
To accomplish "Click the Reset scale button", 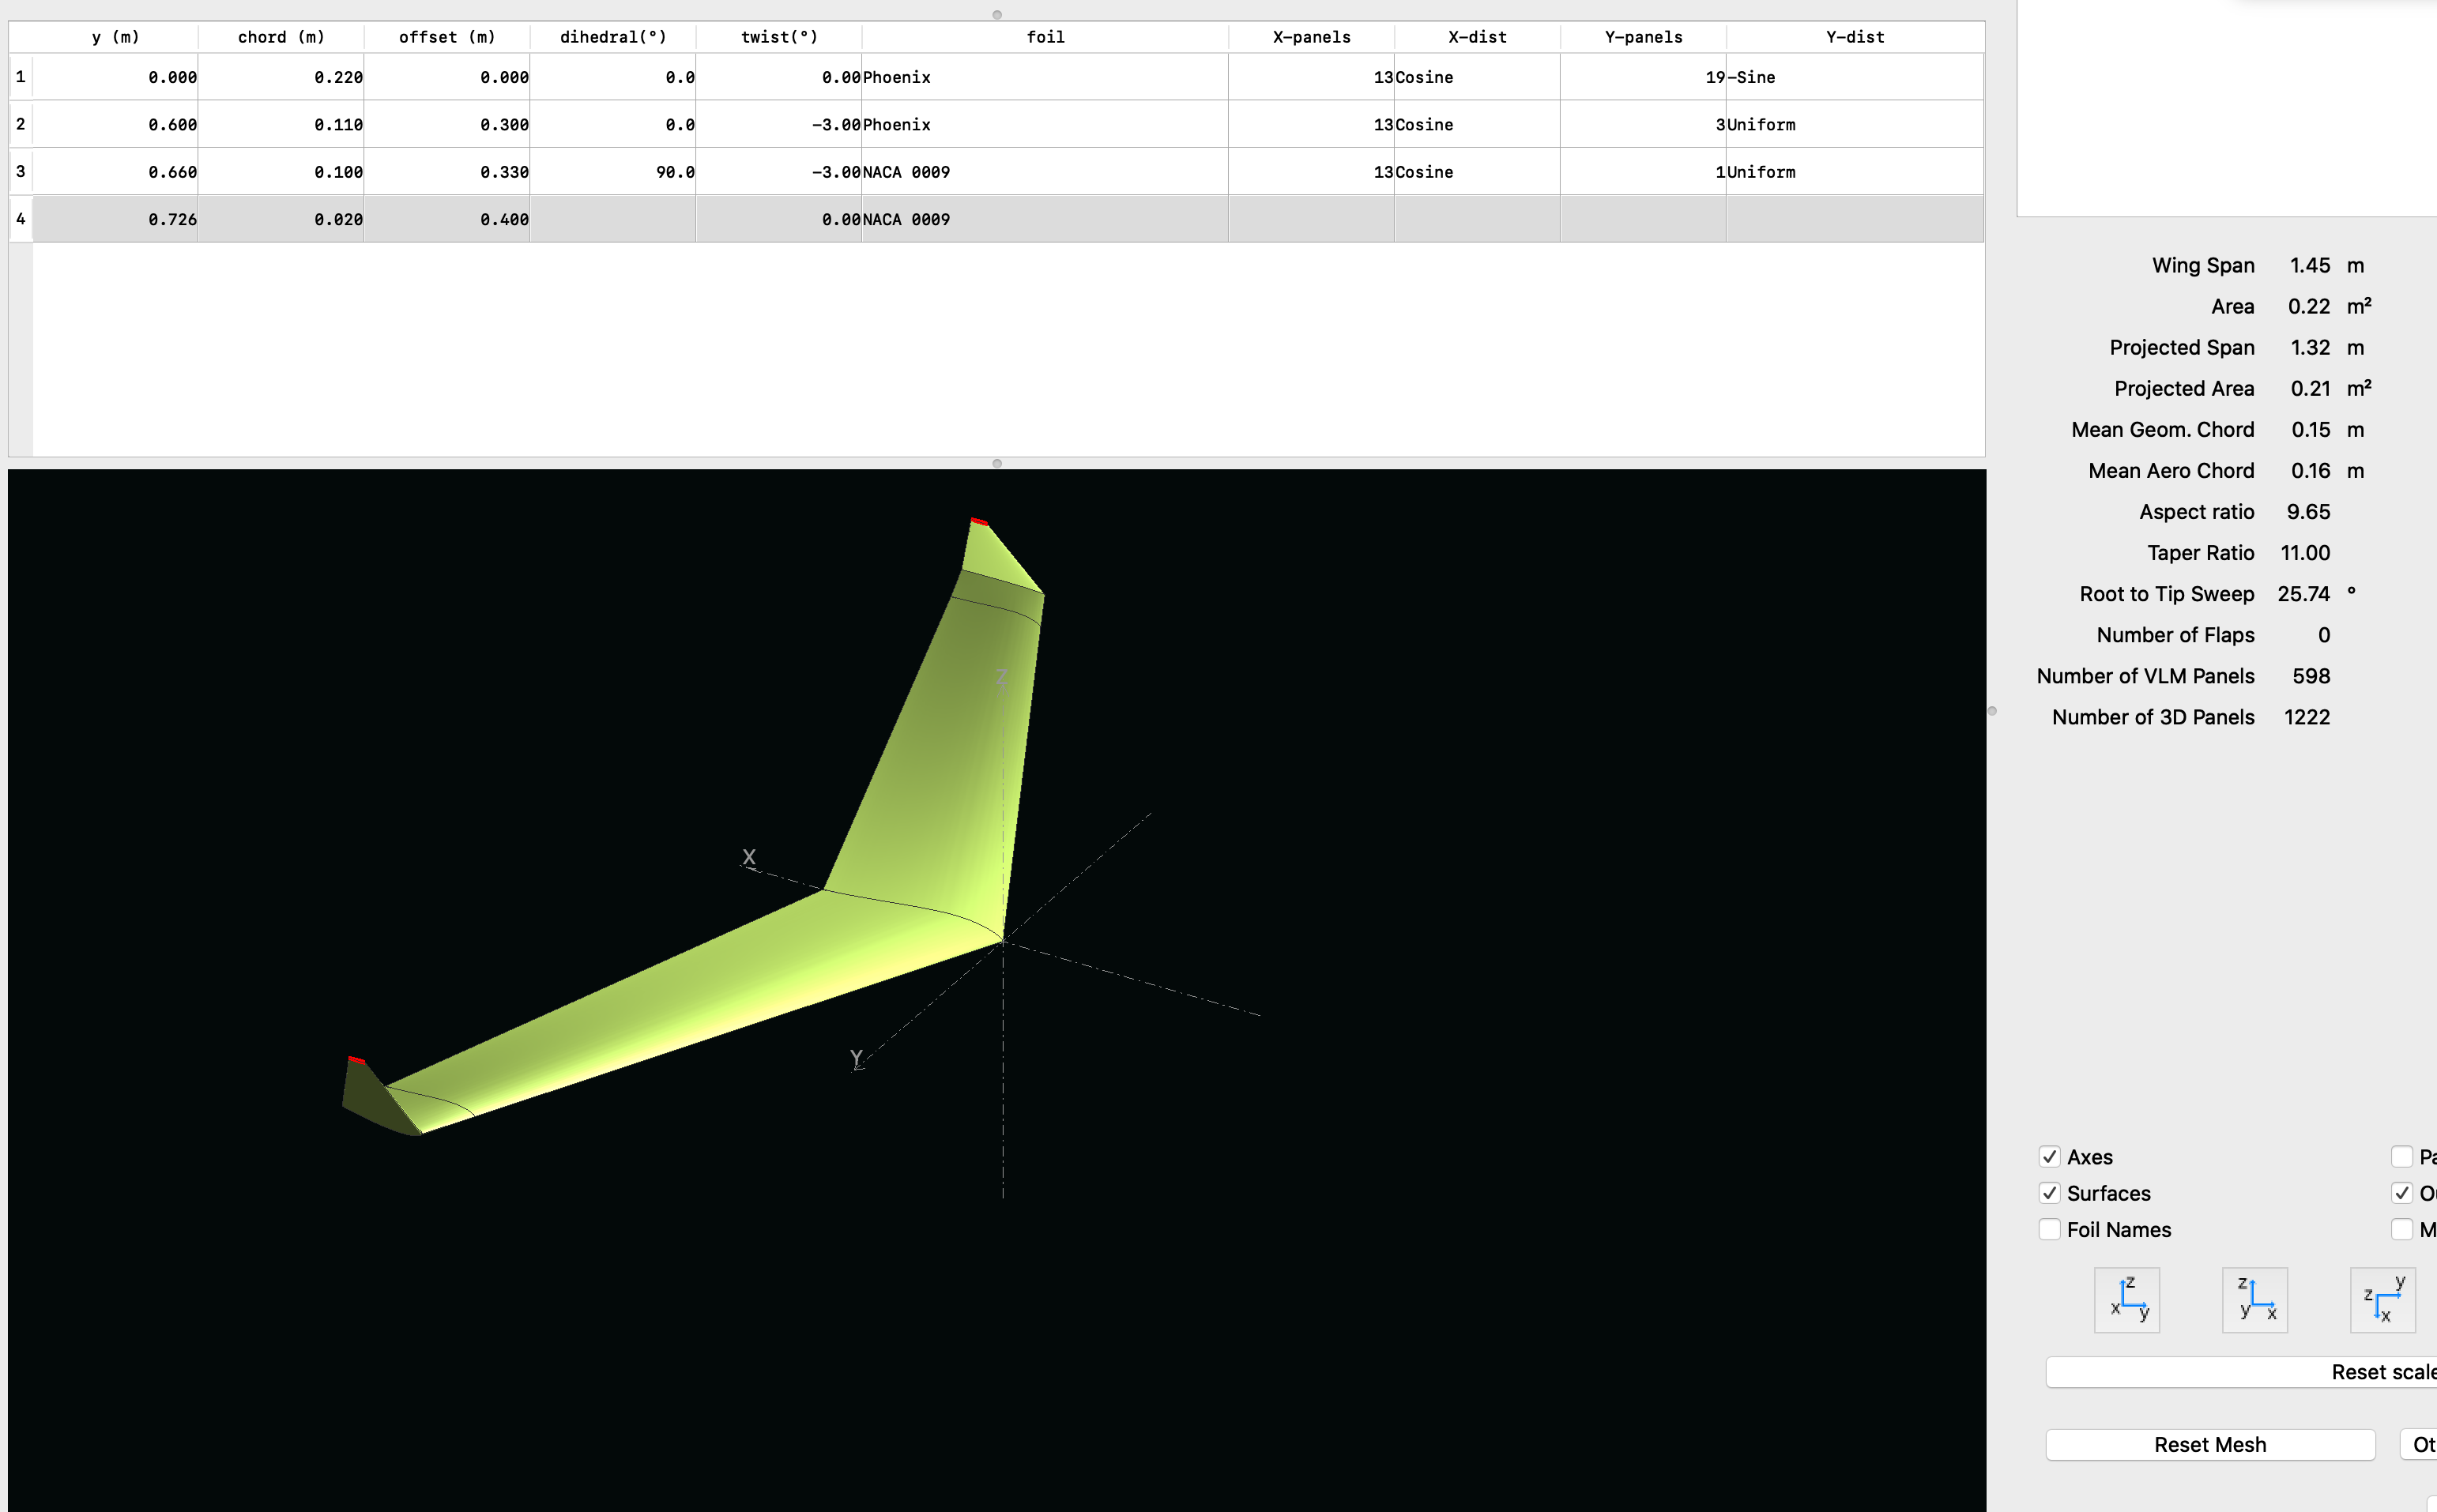I will tap(2240, 1372).
